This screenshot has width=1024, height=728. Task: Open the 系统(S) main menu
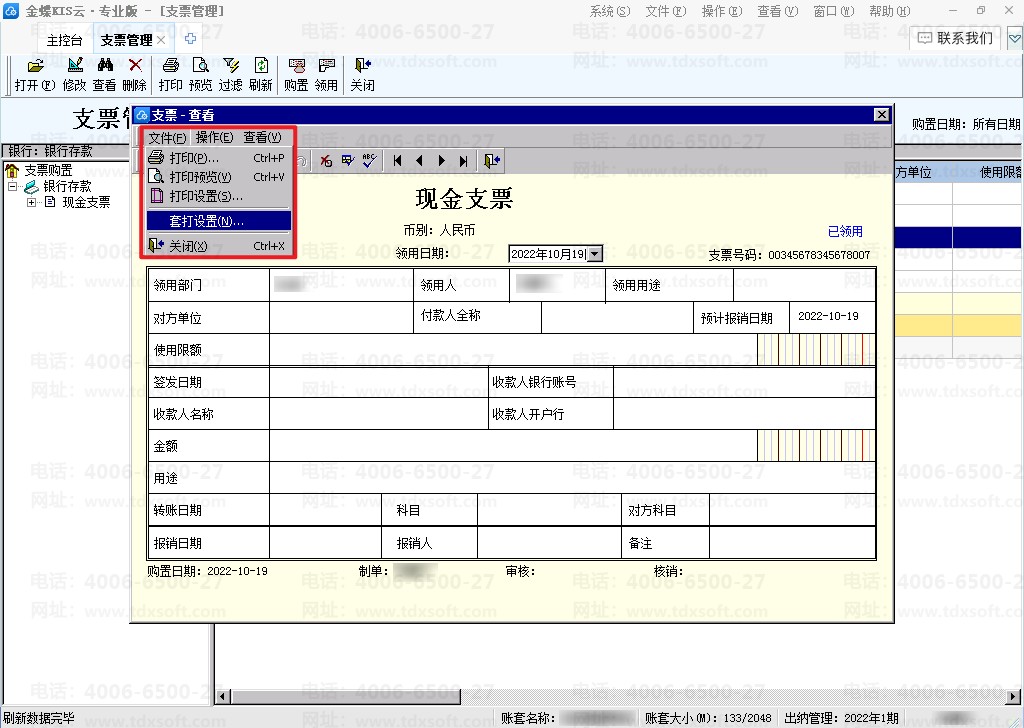pyautogui.click(x=610, y=11)
